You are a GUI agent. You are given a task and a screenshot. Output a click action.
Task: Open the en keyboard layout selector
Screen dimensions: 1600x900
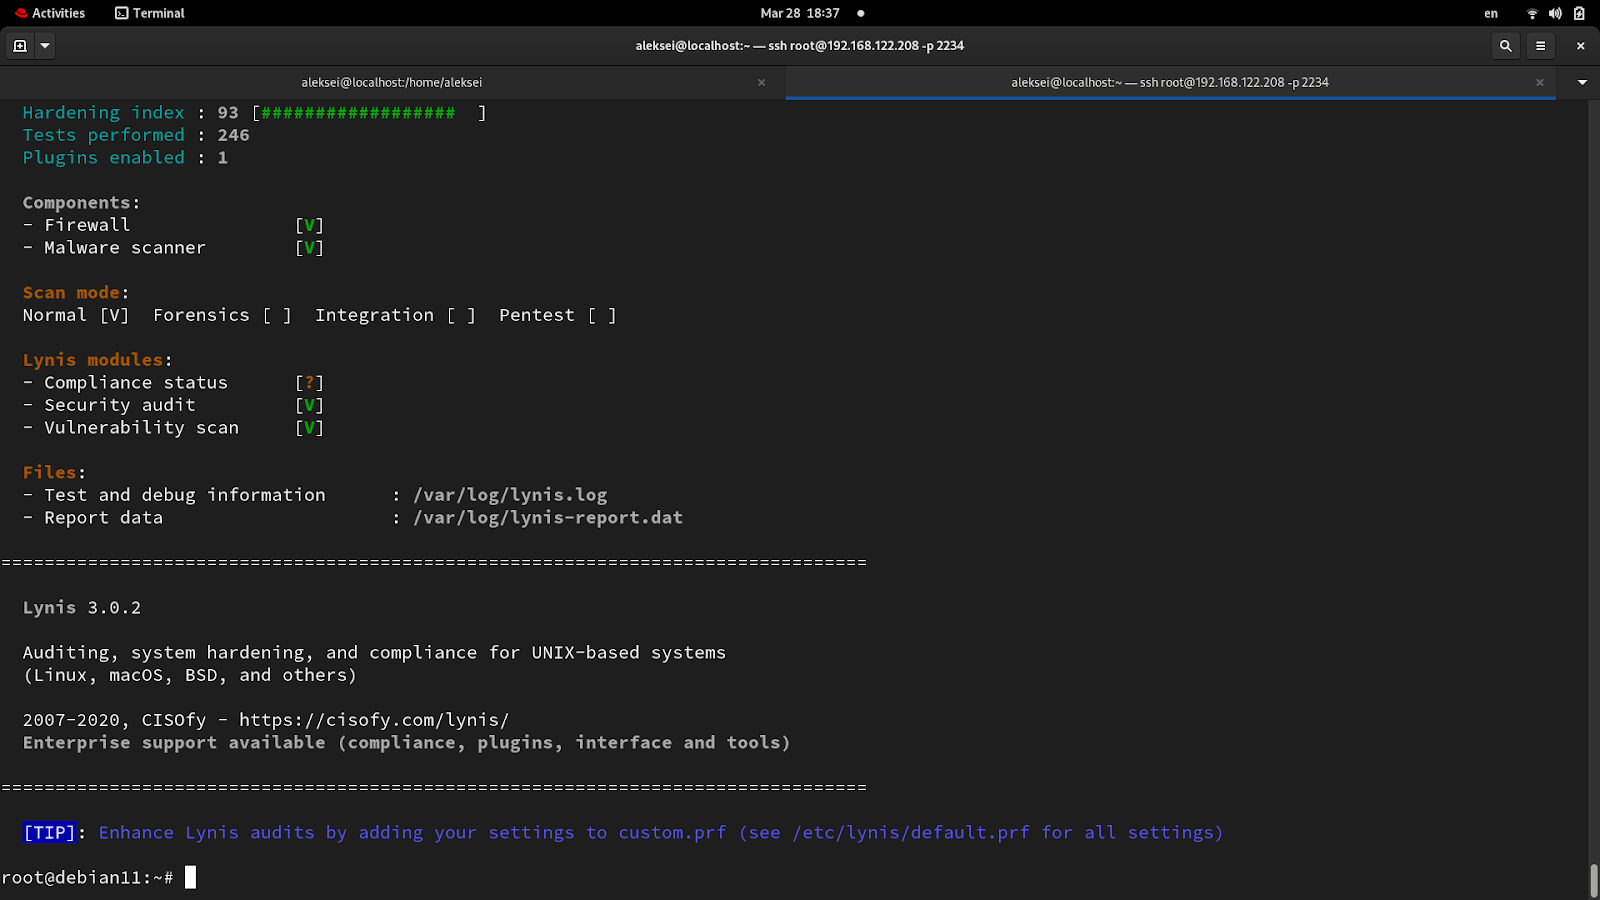1491,13
